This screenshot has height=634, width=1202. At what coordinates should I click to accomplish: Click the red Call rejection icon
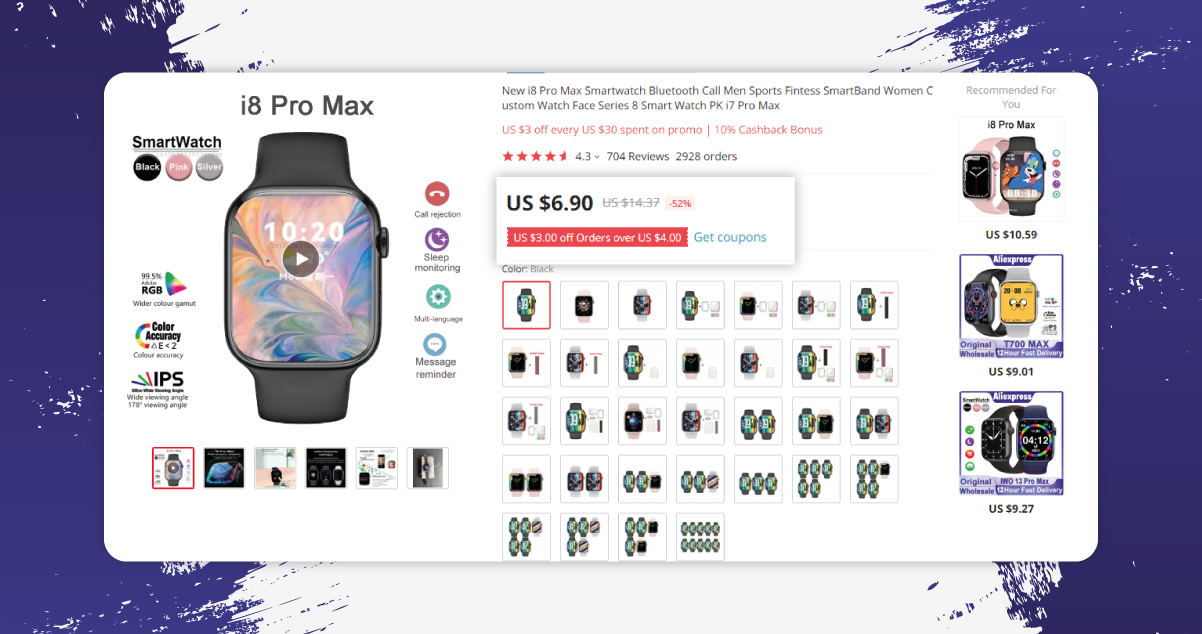click(x=437, y=194)
